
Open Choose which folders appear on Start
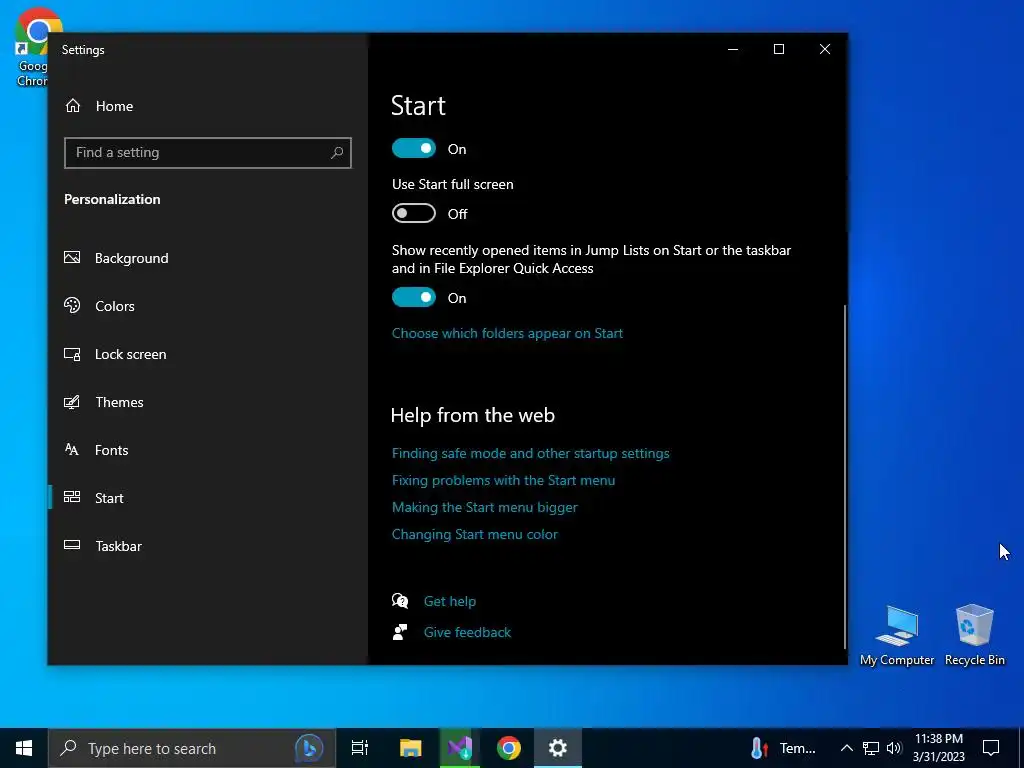507,333
